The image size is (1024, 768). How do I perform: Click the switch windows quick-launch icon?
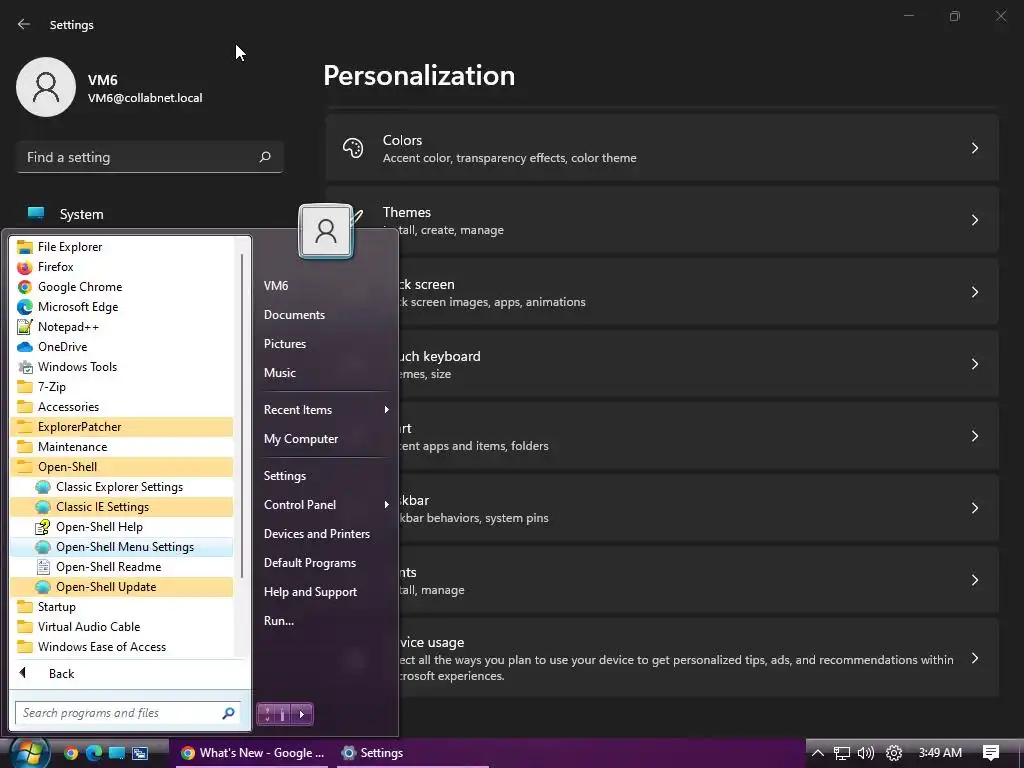(140, 753)
